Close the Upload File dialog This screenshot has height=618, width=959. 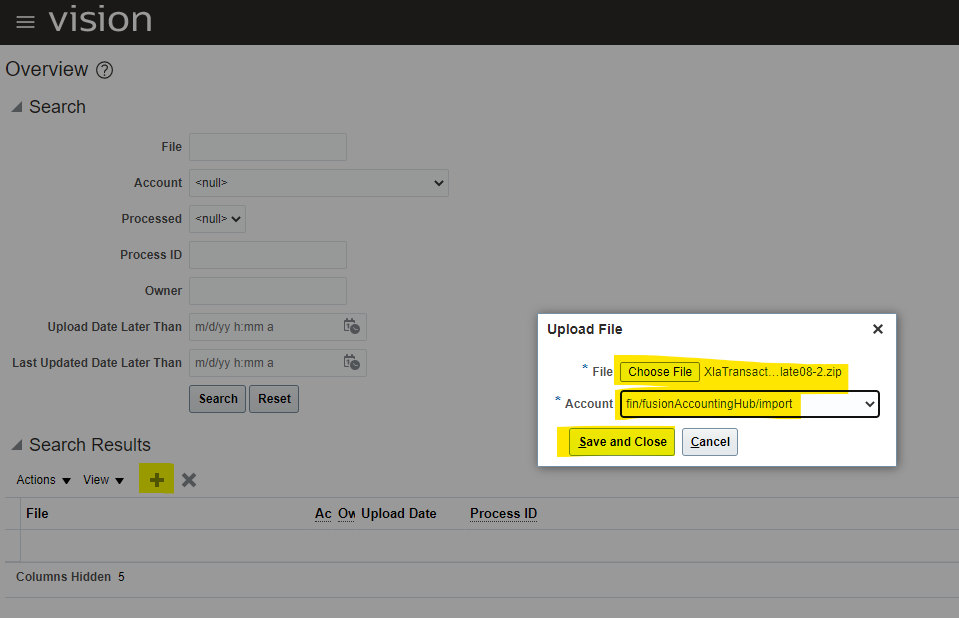coord(877,329)
